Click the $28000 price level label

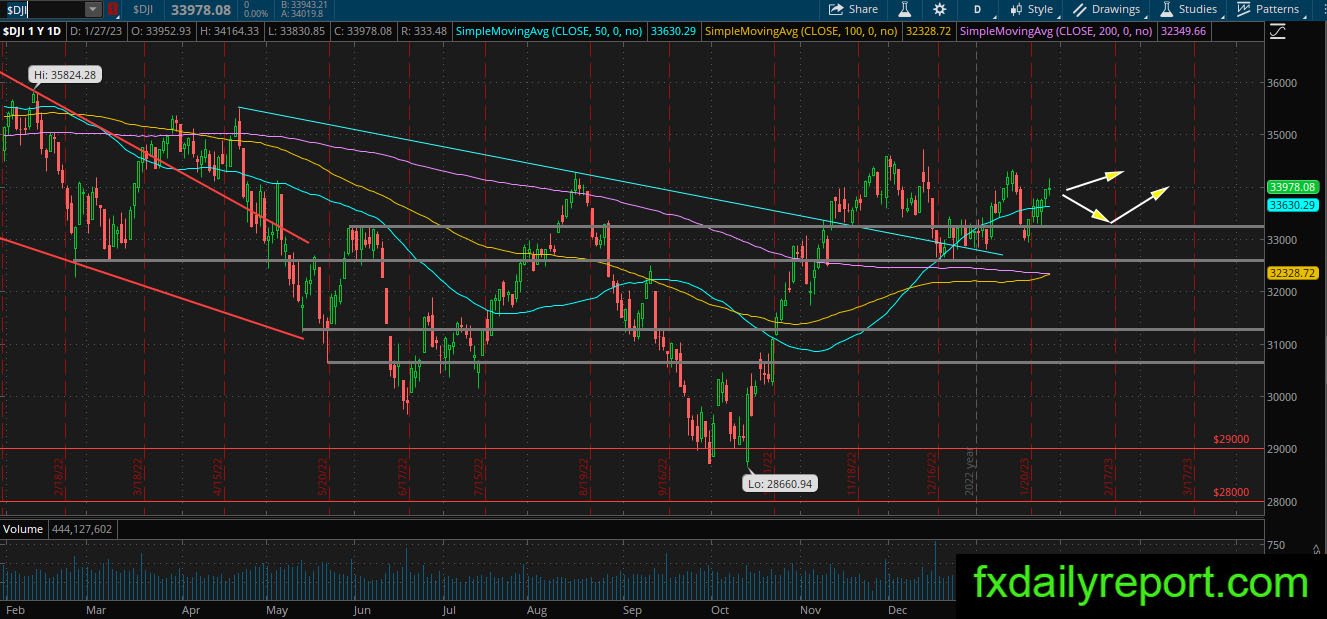1231,492
